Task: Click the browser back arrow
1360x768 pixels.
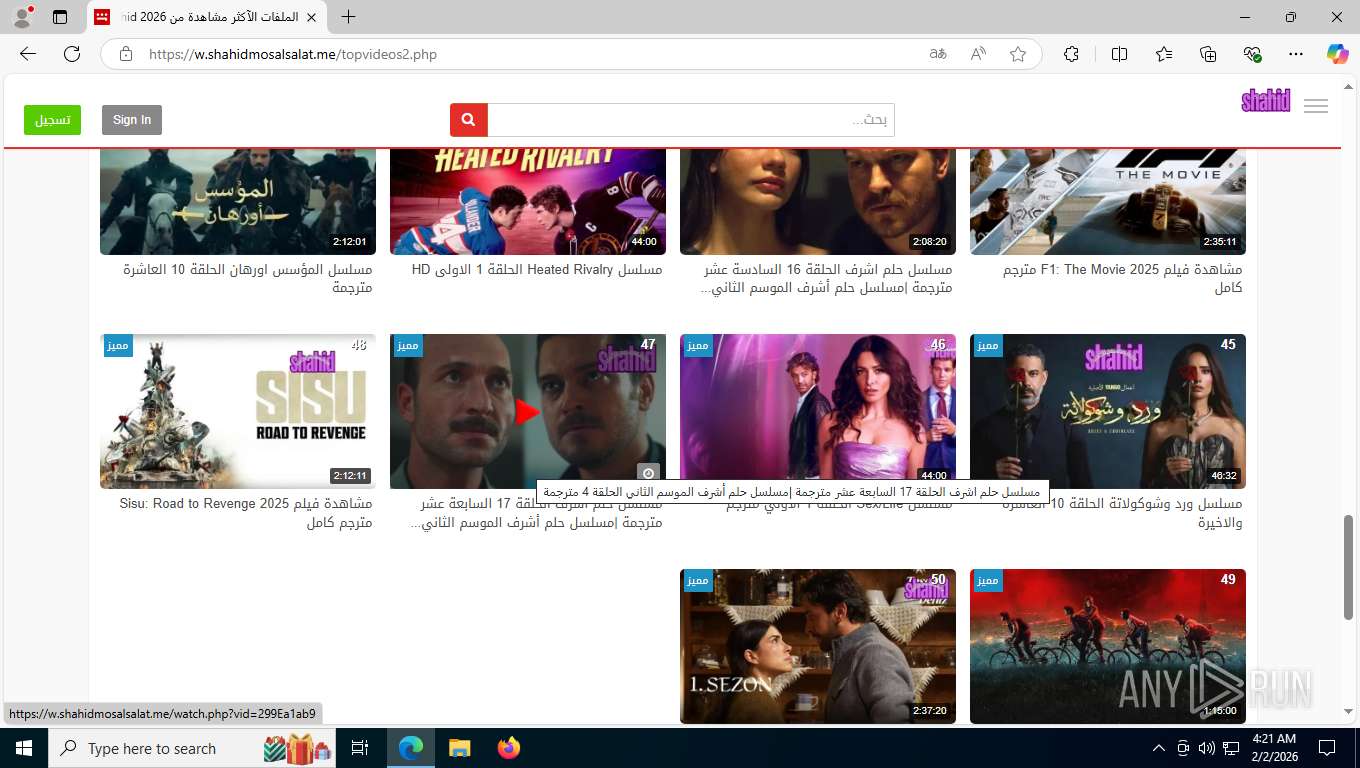Action: [28, 54]
